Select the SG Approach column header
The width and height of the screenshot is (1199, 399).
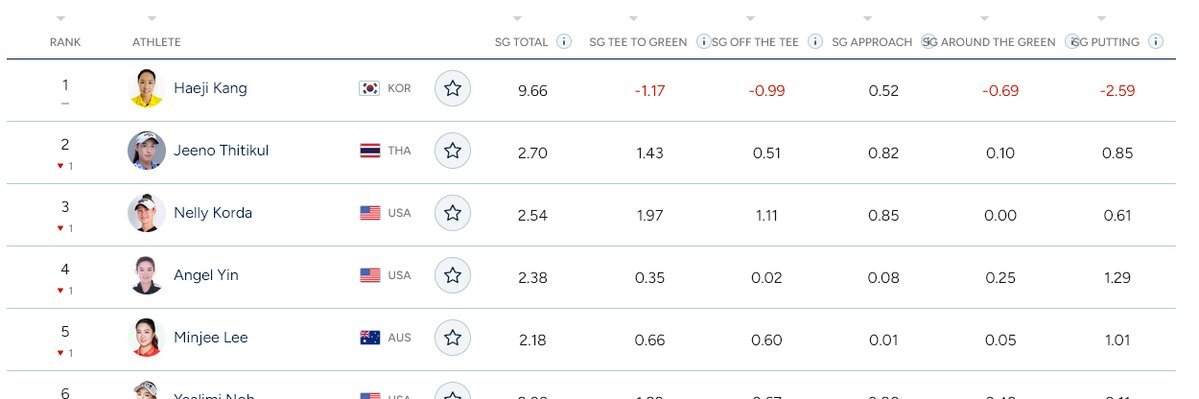(x=872, y=42)
